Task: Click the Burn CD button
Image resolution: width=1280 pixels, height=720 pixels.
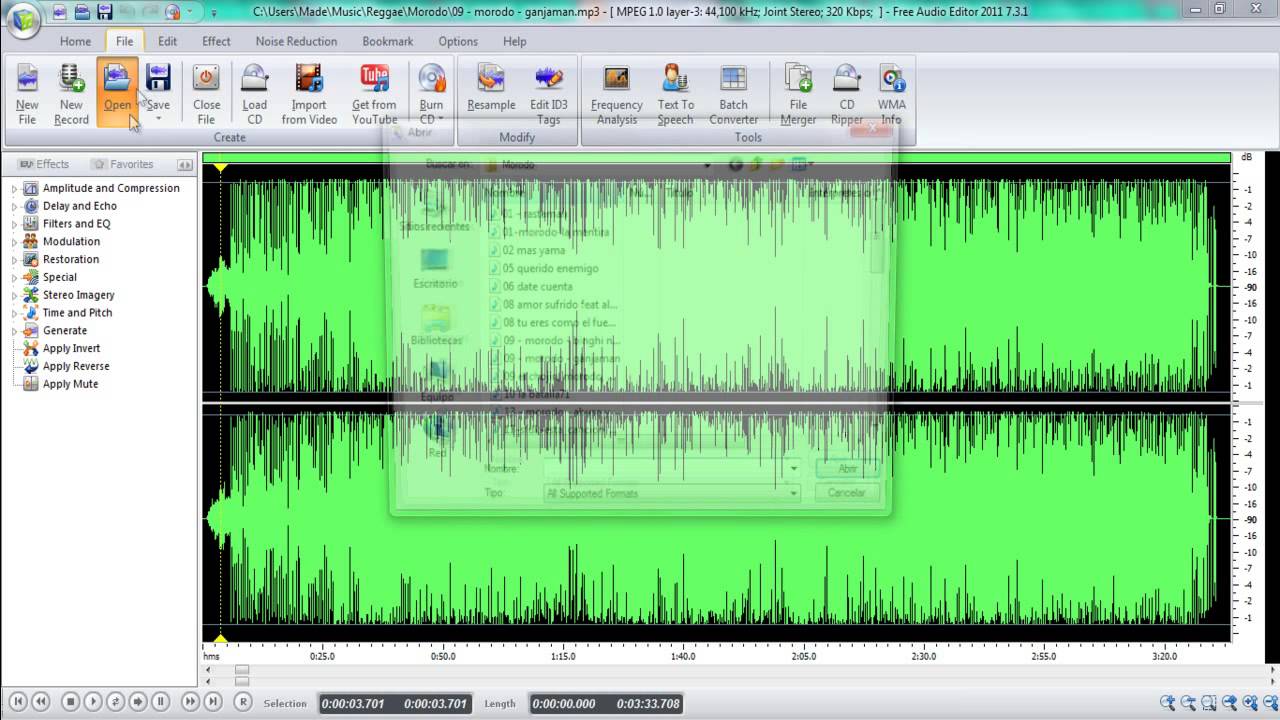Action: pos(431,95)
